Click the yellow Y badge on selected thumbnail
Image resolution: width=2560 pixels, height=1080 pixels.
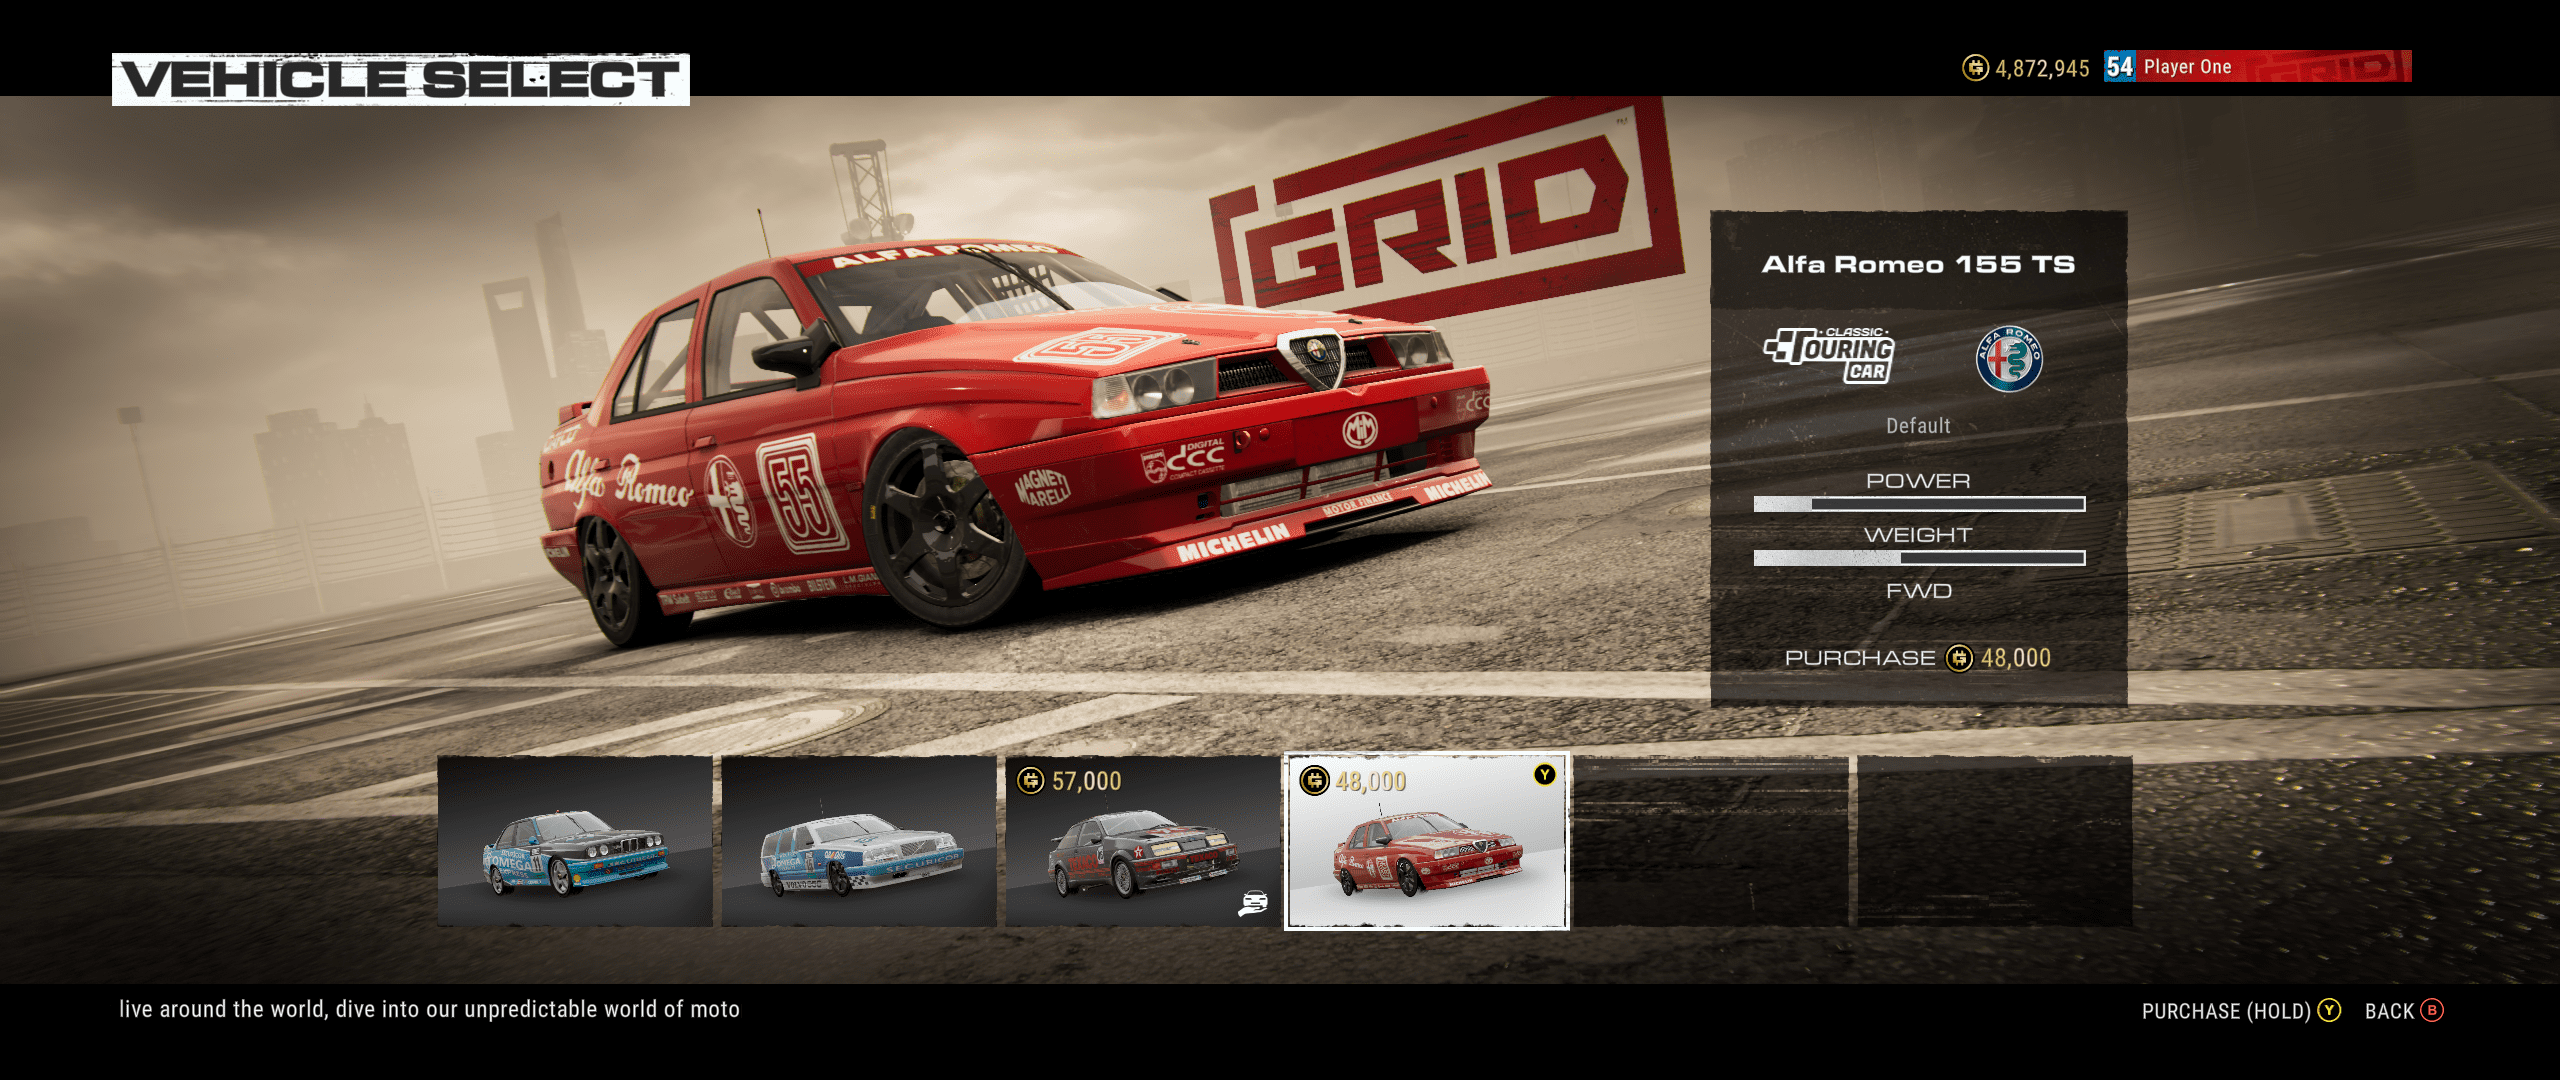(x=1545, y=775)
